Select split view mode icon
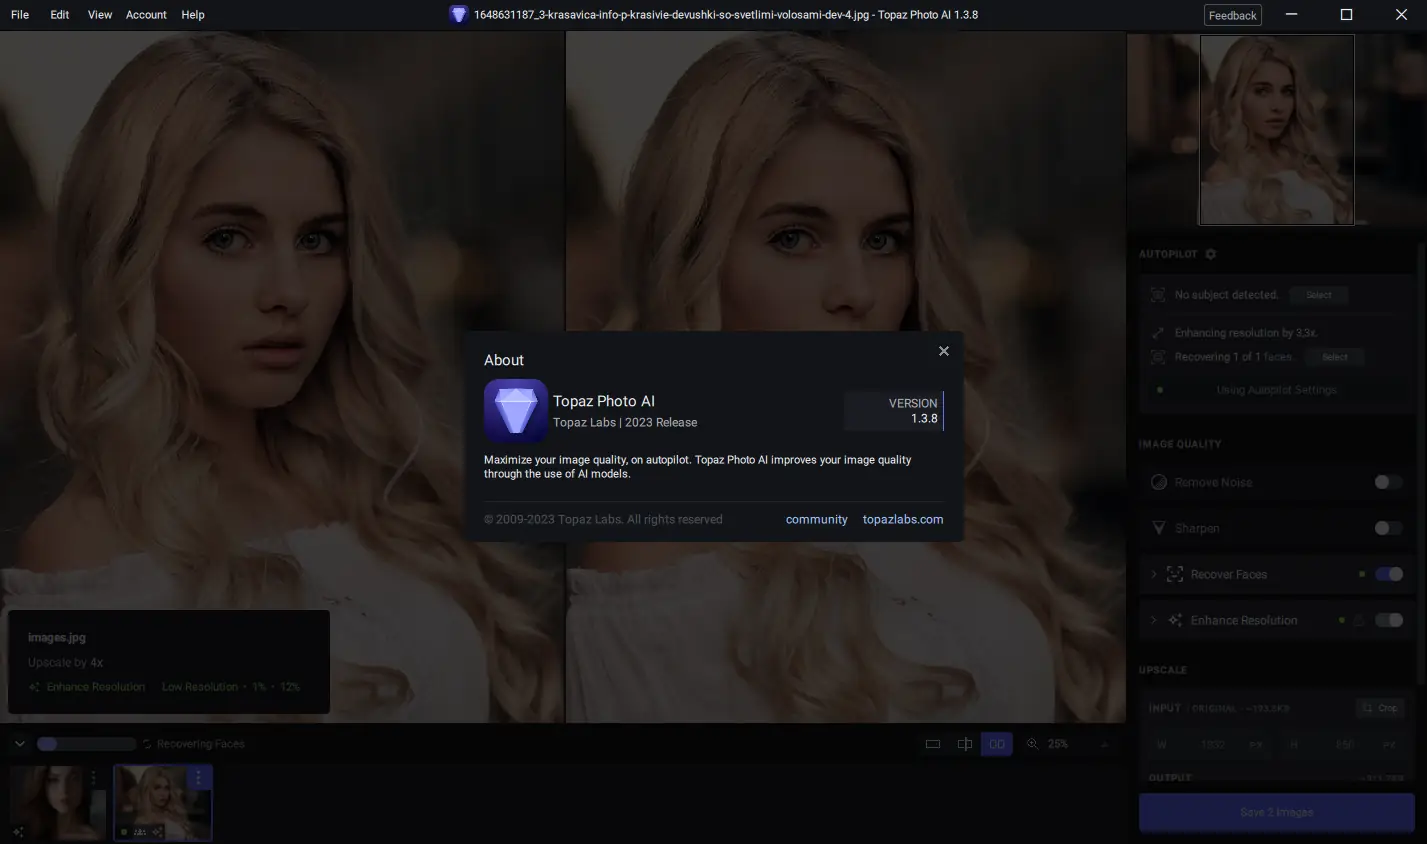The height and width of the screenshot is (844, 1427). (965, 744)
